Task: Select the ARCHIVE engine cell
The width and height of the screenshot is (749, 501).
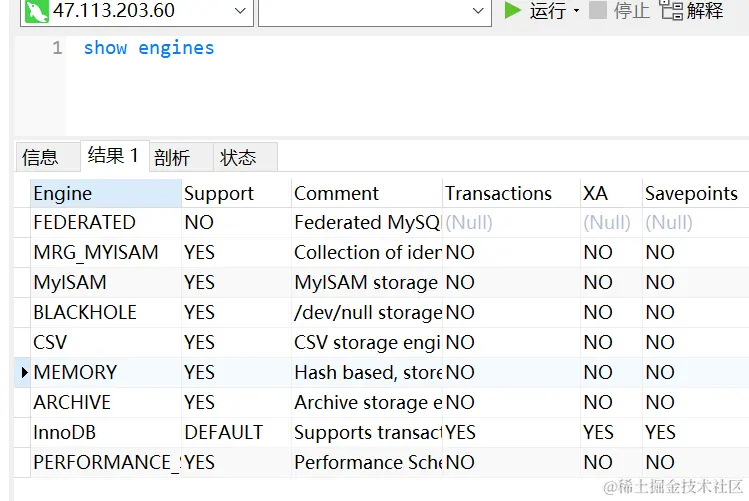Action: pyautogui.click(x=106, y=403)
